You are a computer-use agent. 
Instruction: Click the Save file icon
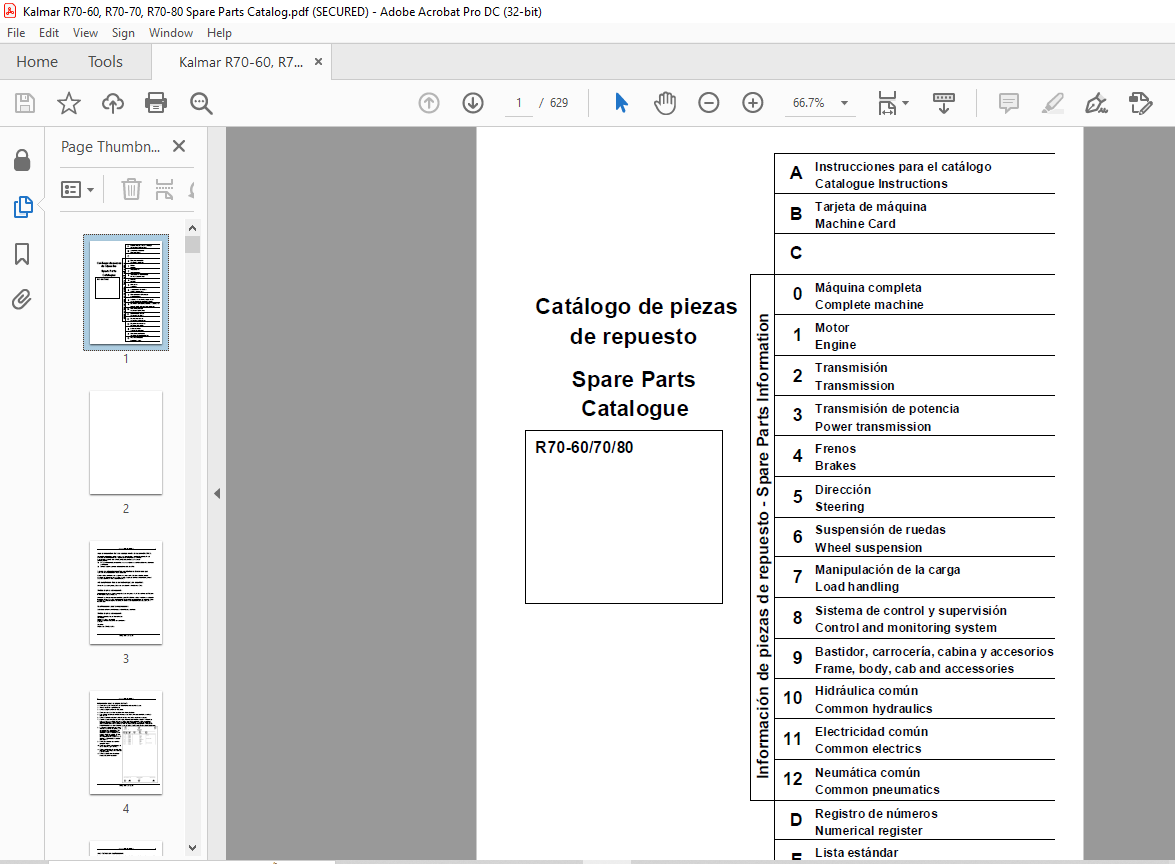tap(25, 103)
